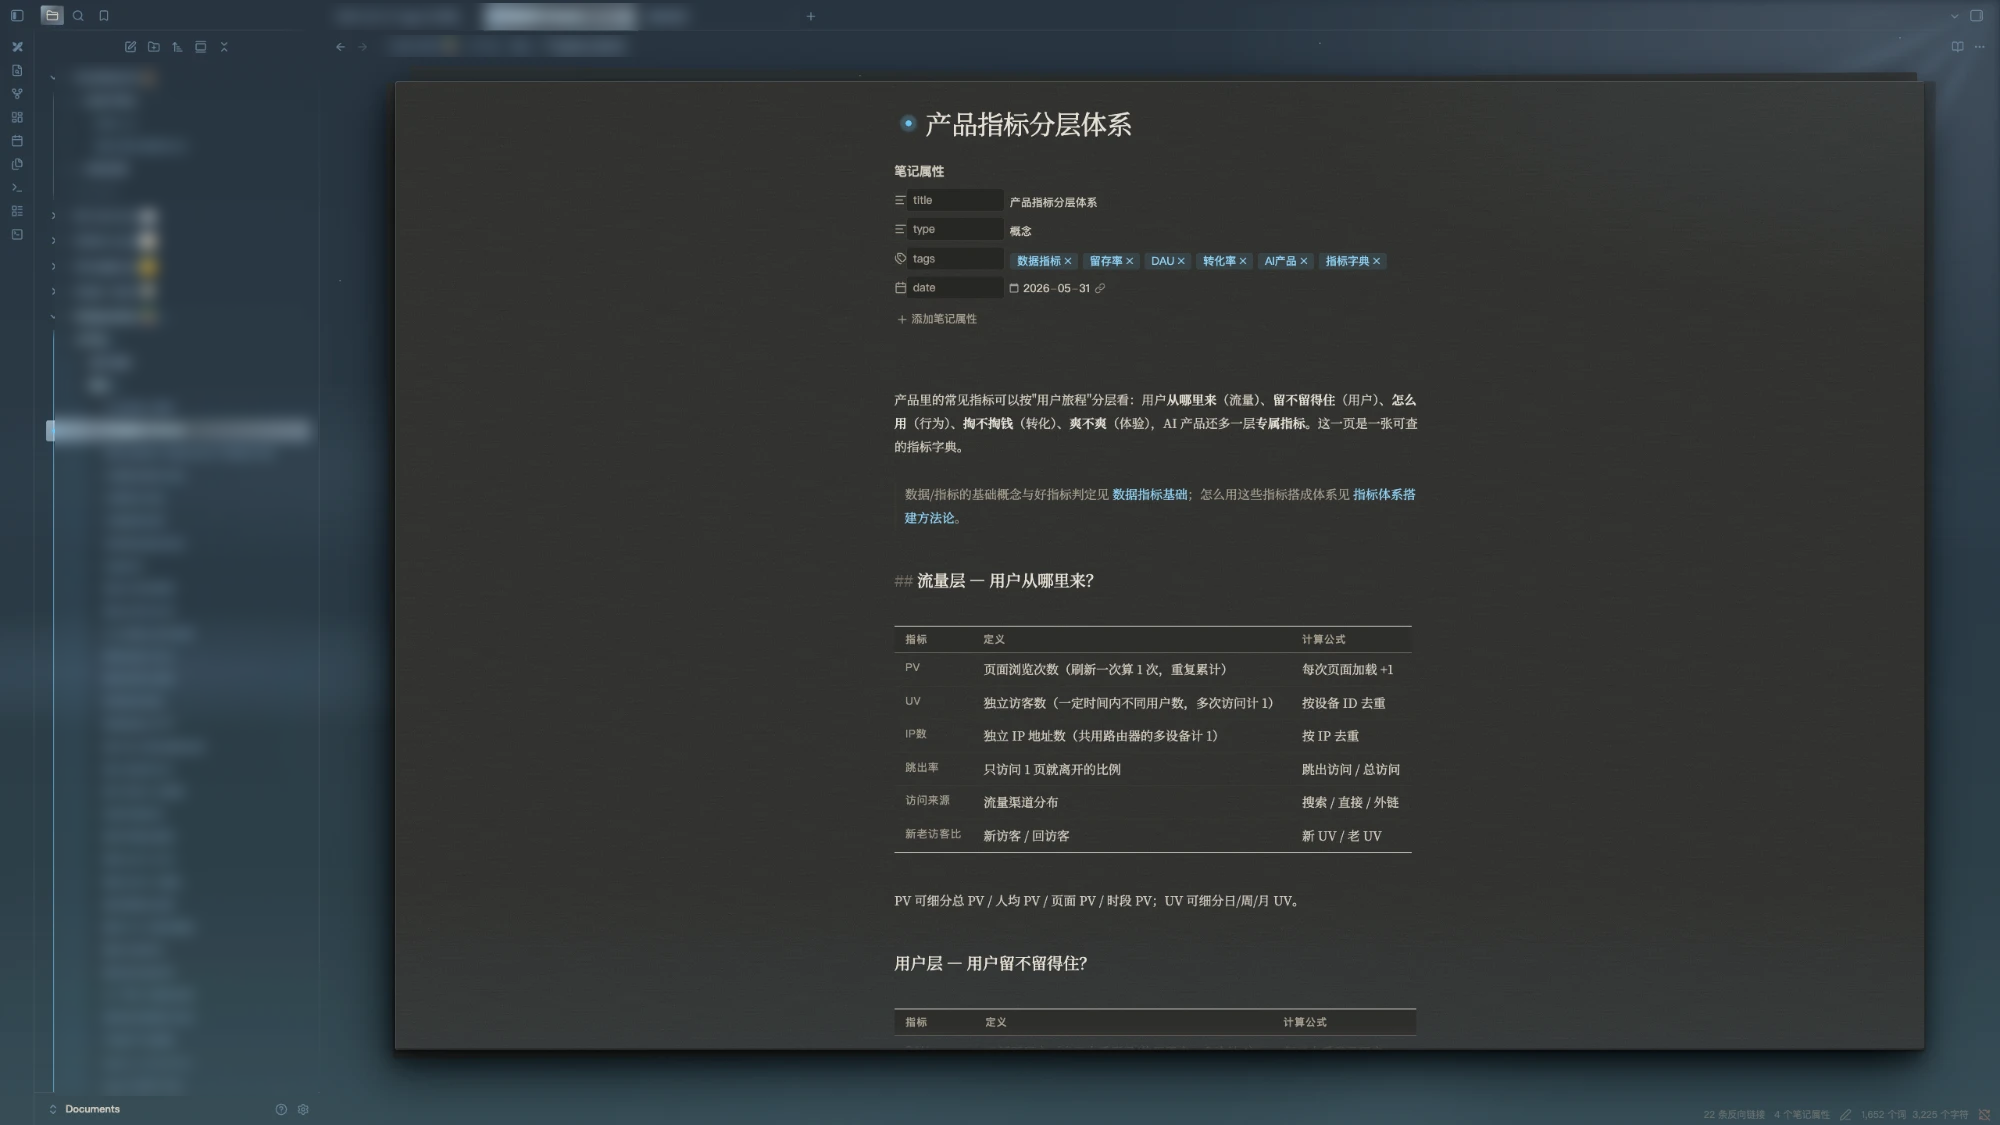Open settings gear in sidebar footer
2000x1125 pixels.
(x=303, y=1109)
